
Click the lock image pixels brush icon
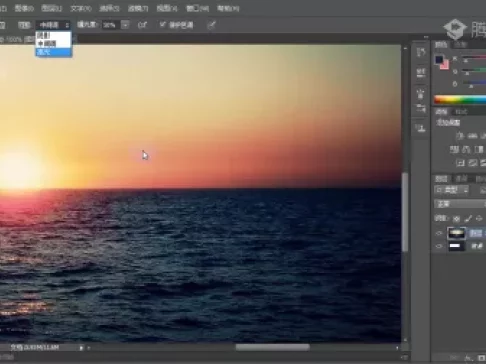(468, 219)
